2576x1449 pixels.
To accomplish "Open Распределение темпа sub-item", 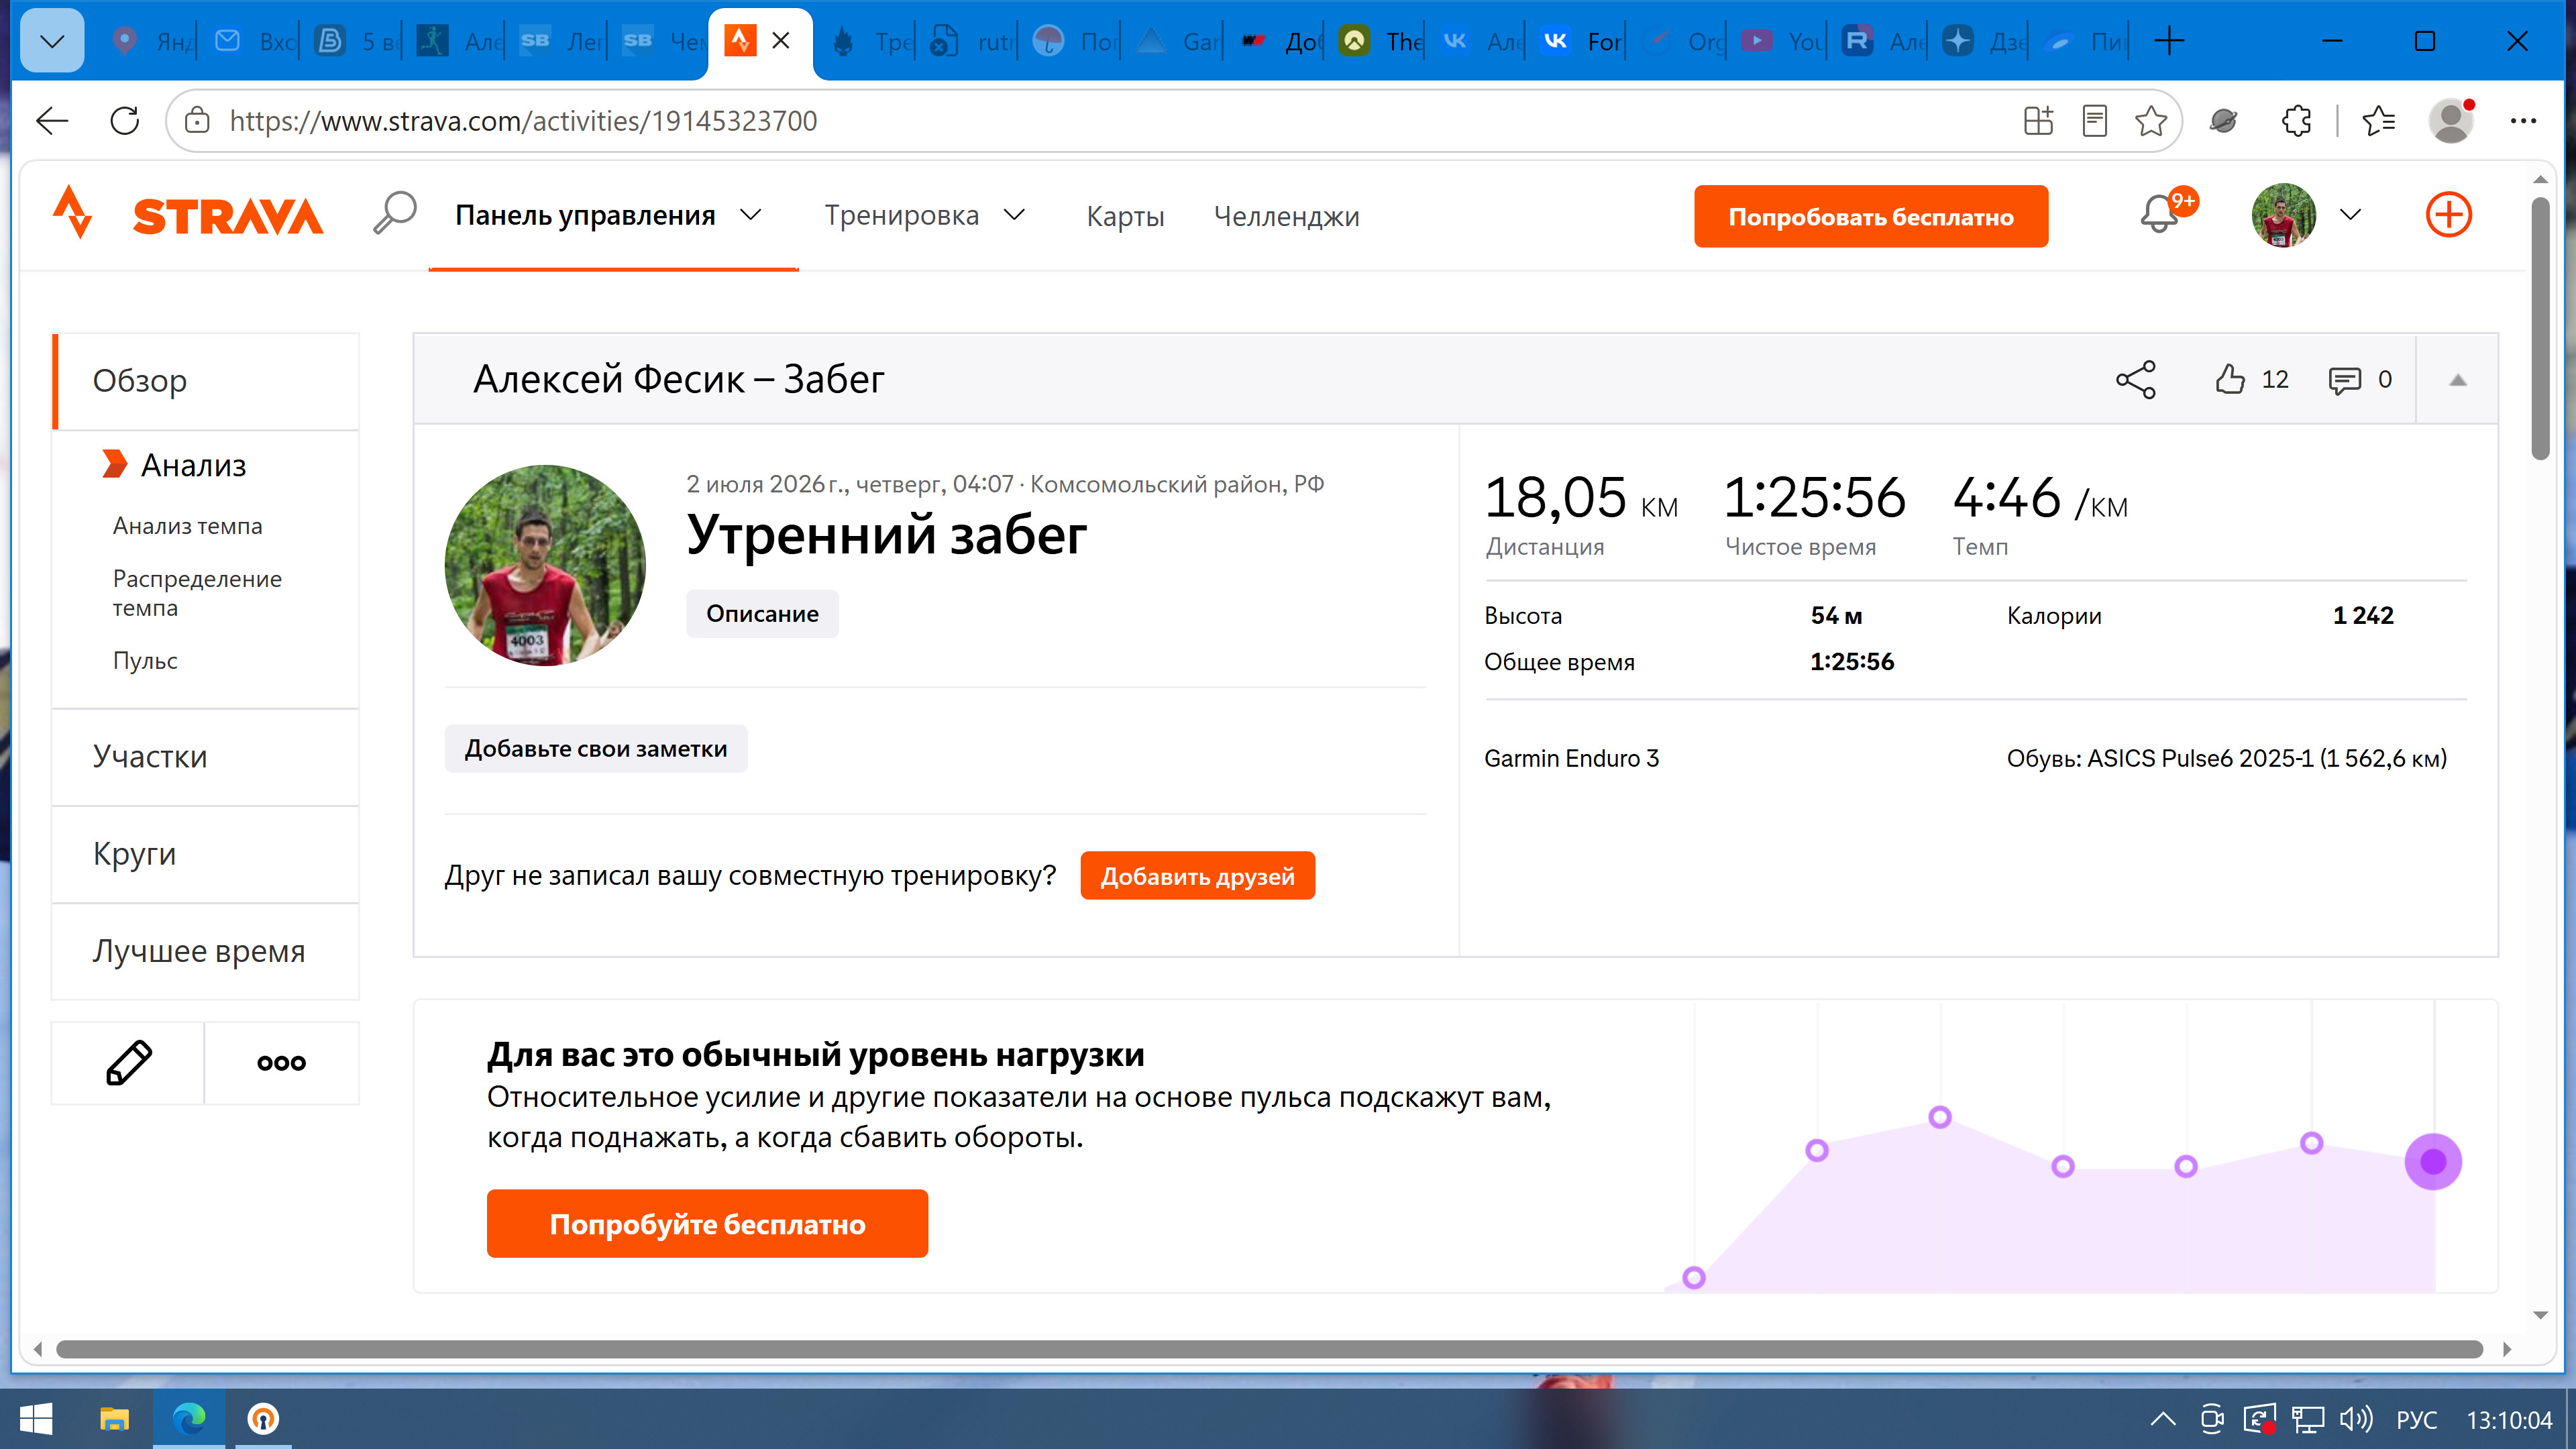I will coord(197,593).
